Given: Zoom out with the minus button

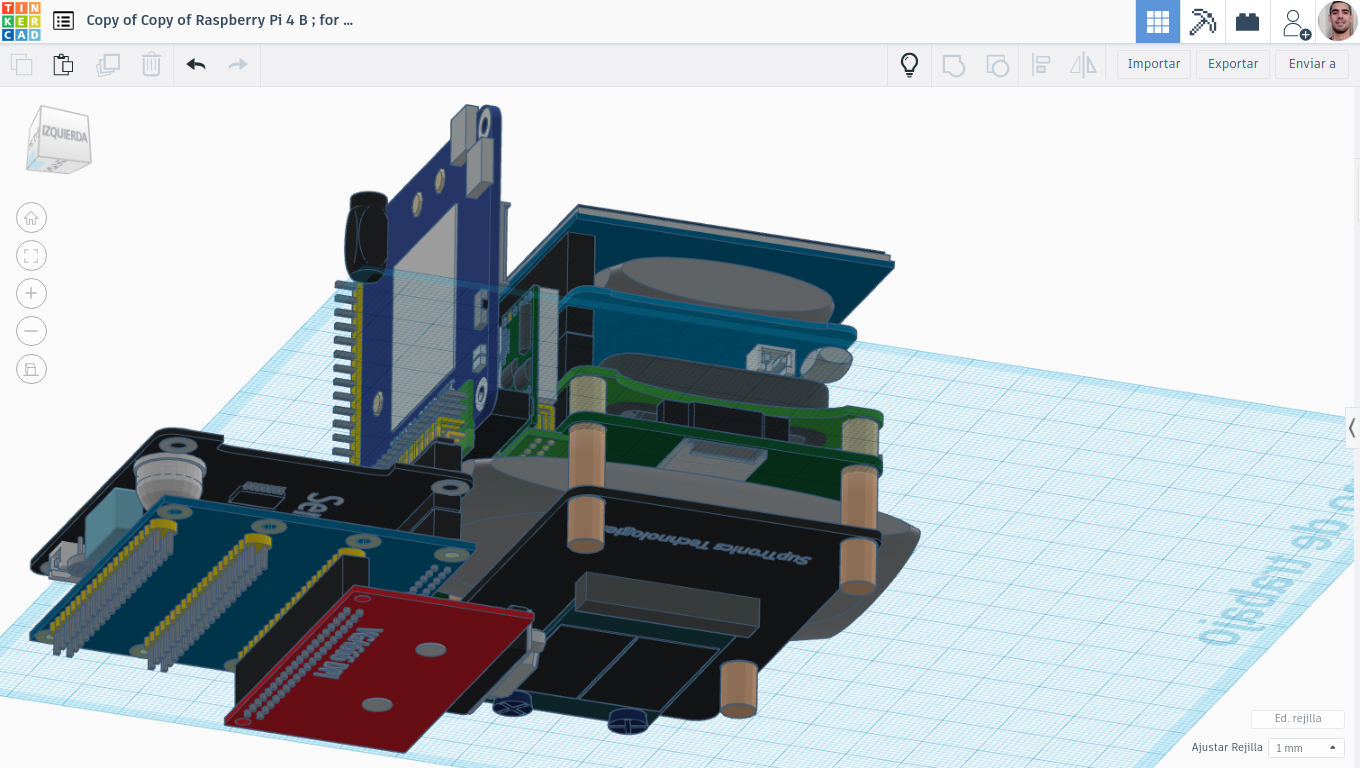Looking at the screenshot, I should coord(31,331).
